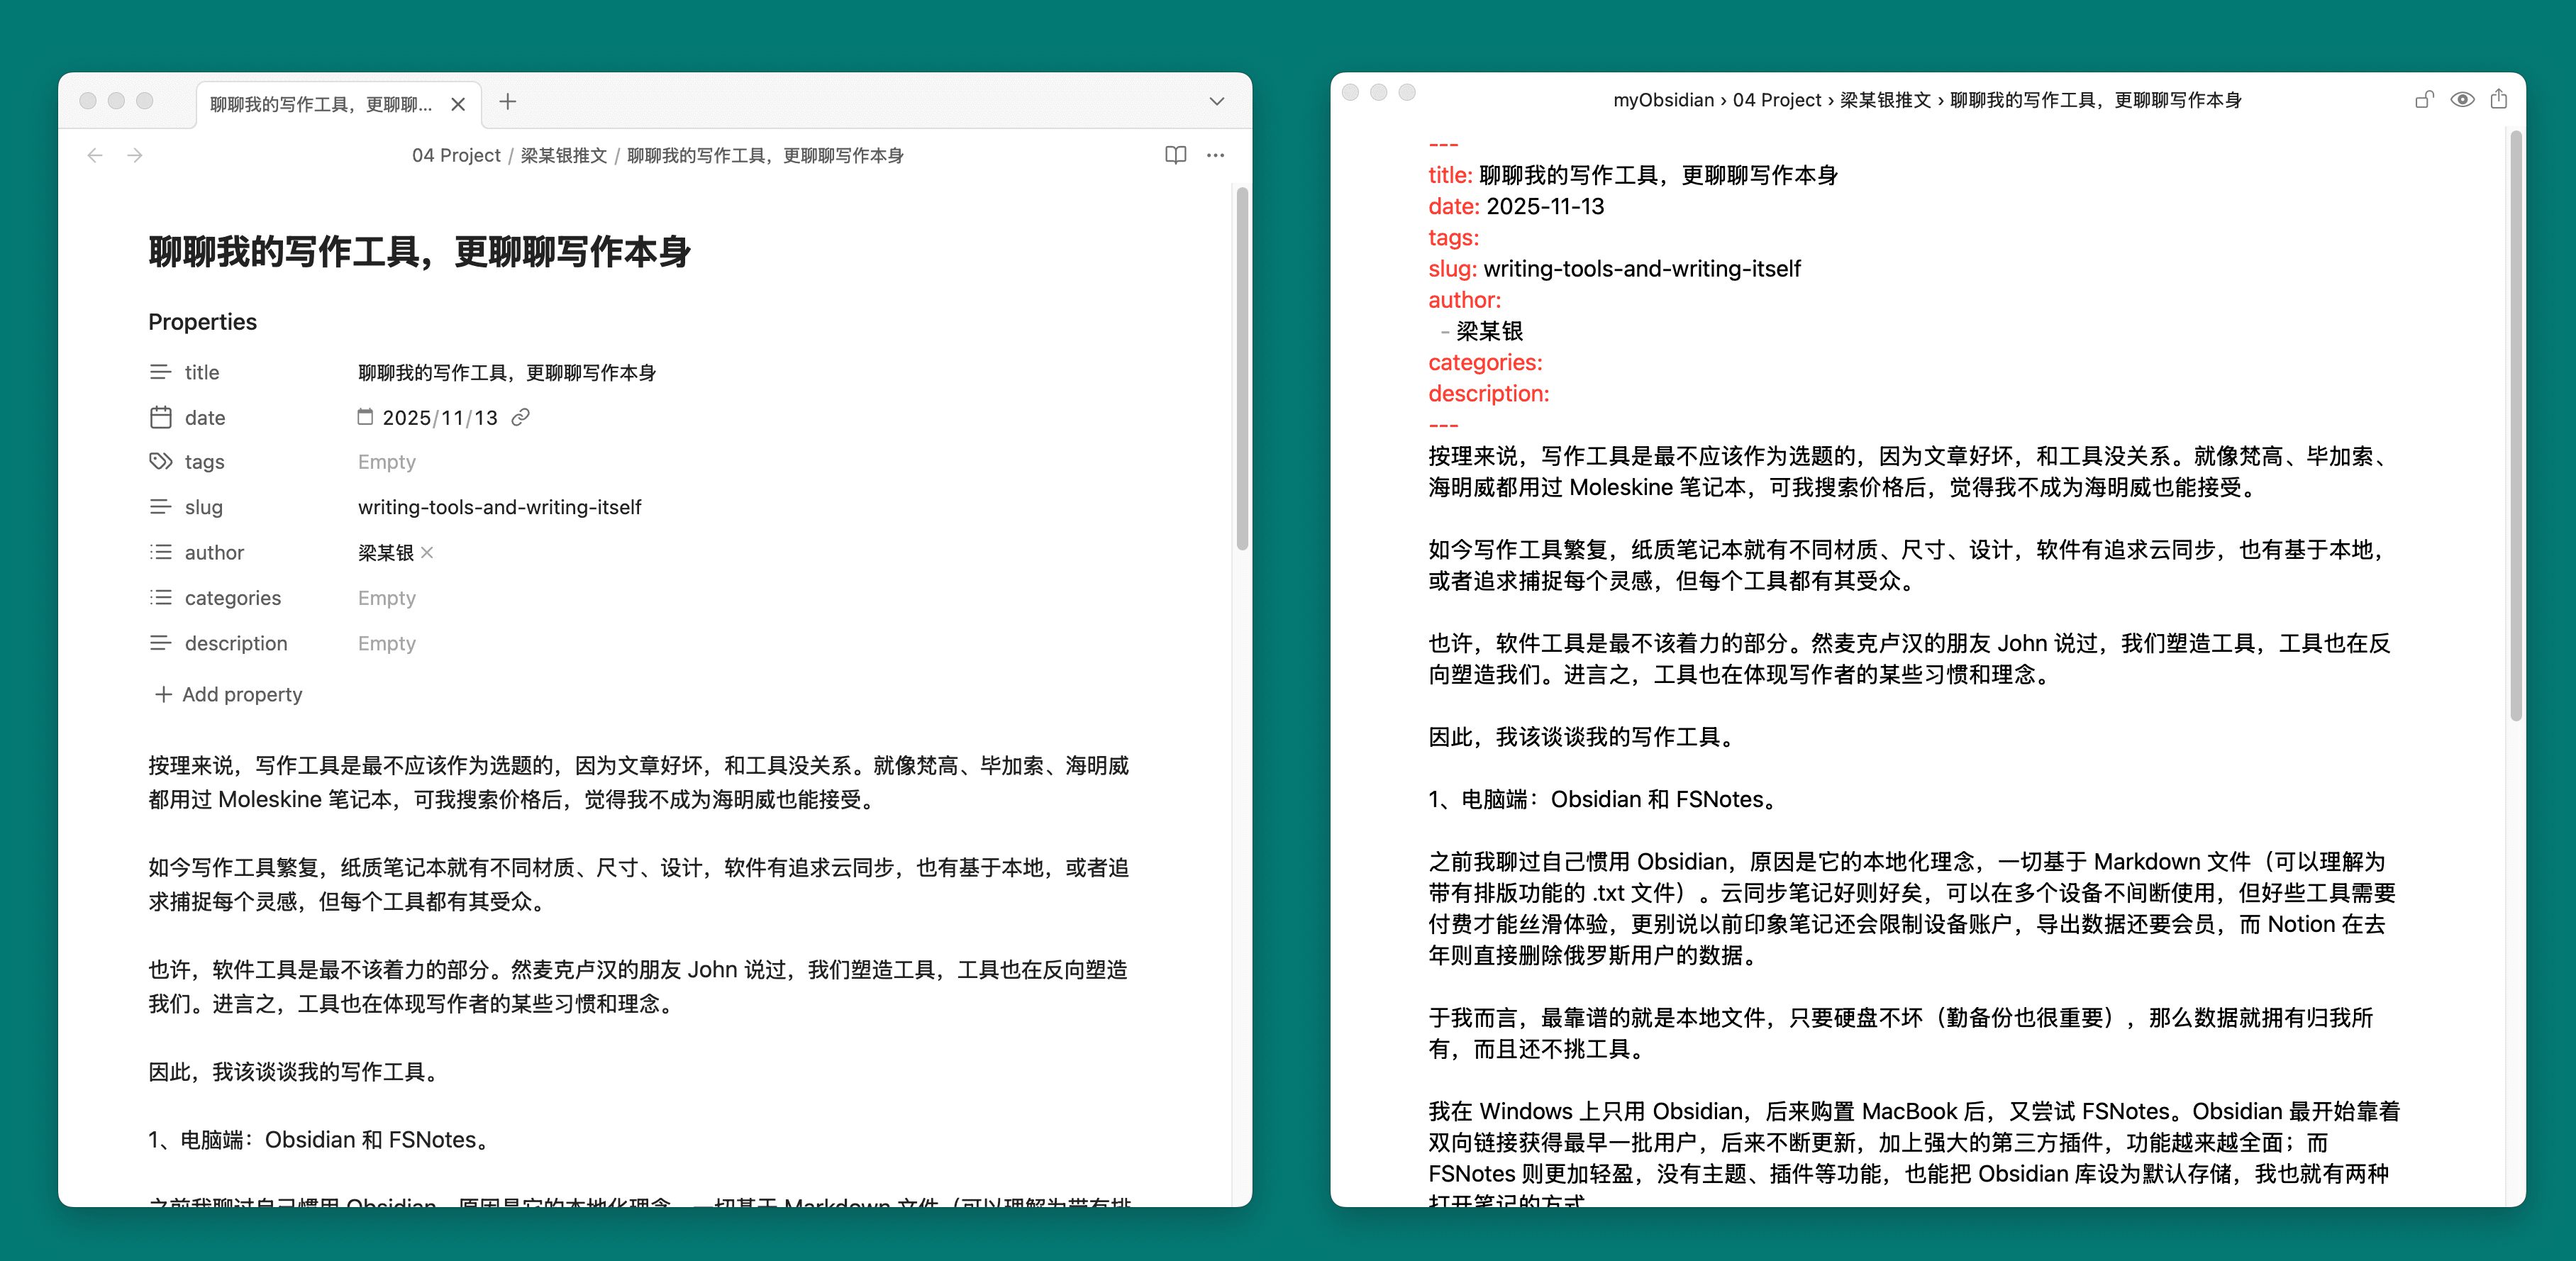Image resolution: width=2576 pixels, height=1261 pixels.
Task: Click the Properties heading
Action: tap(202, 321)
